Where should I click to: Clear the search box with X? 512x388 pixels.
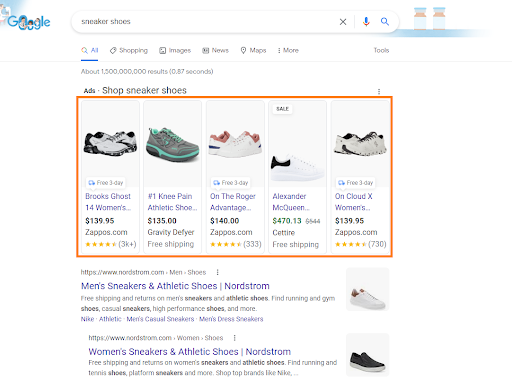pyautogui.click(x=343, y=22)
